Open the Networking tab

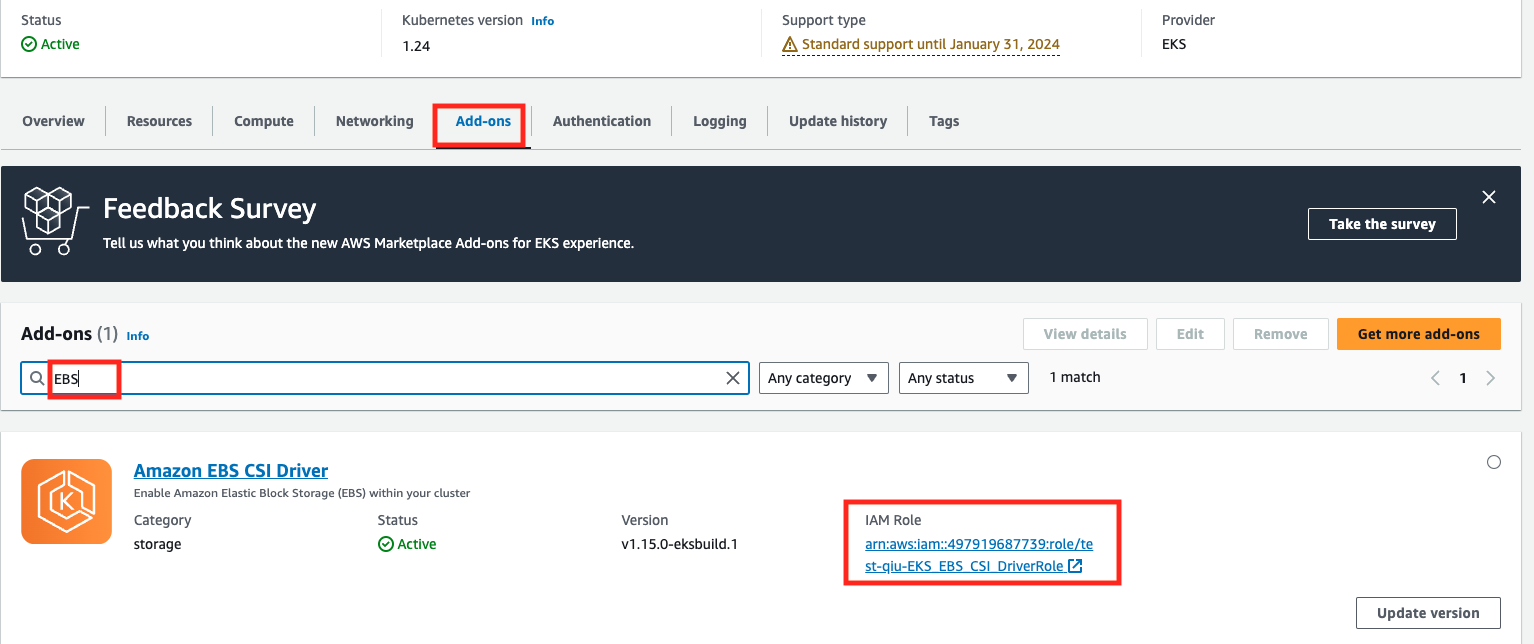374,121
